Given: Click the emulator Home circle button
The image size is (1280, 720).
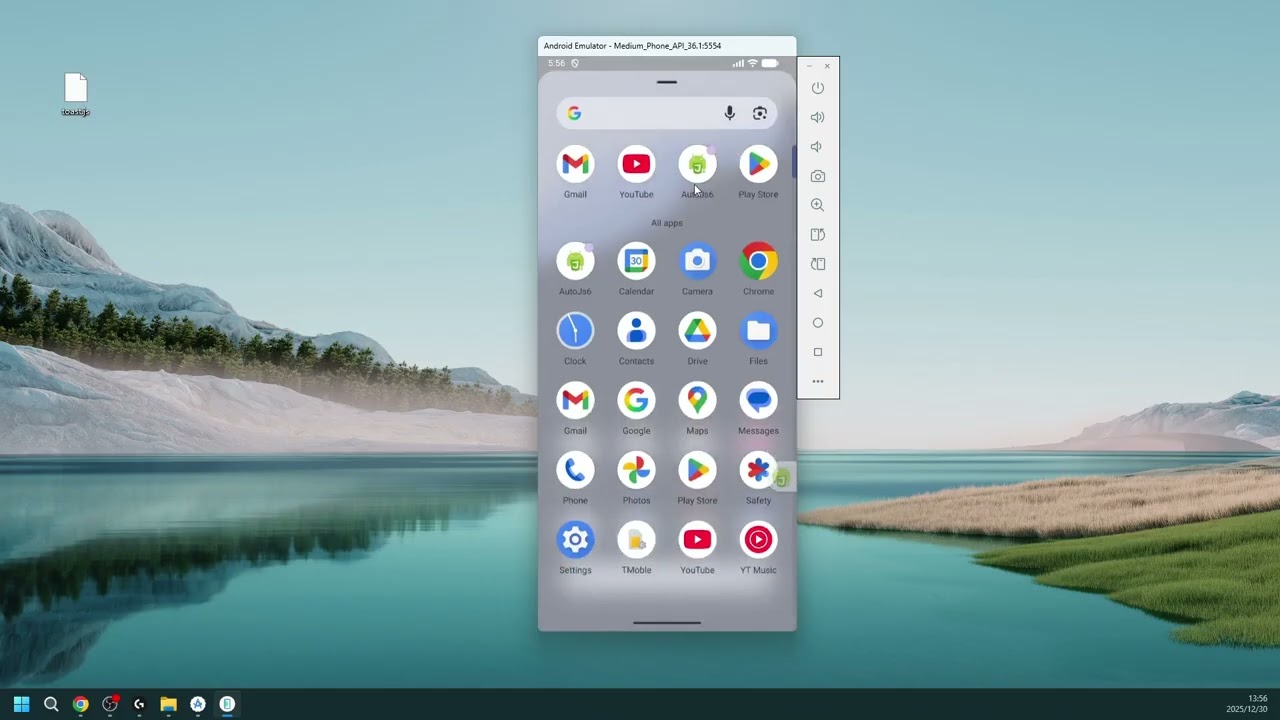Looking at the screenshot, I should [817, 323].
